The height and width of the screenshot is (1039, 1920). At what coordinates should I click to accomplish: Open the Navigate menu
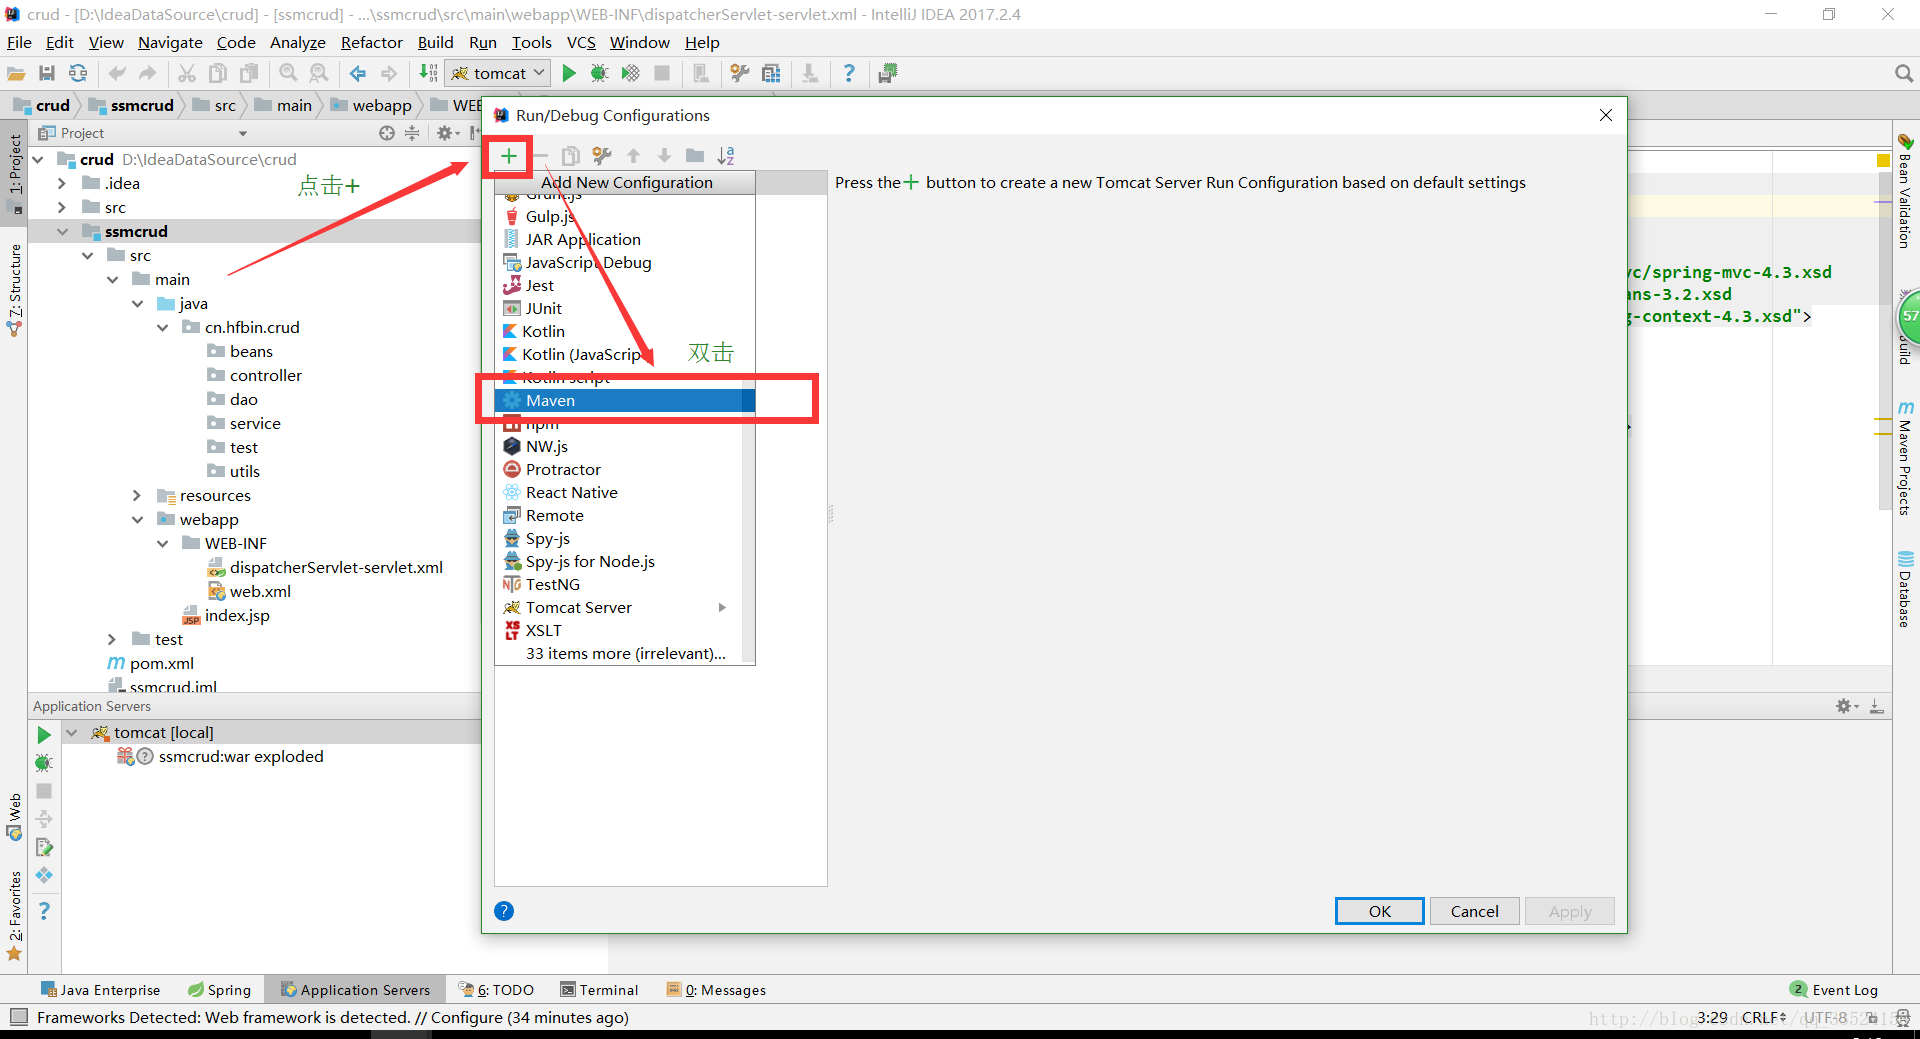coord(170,42)
